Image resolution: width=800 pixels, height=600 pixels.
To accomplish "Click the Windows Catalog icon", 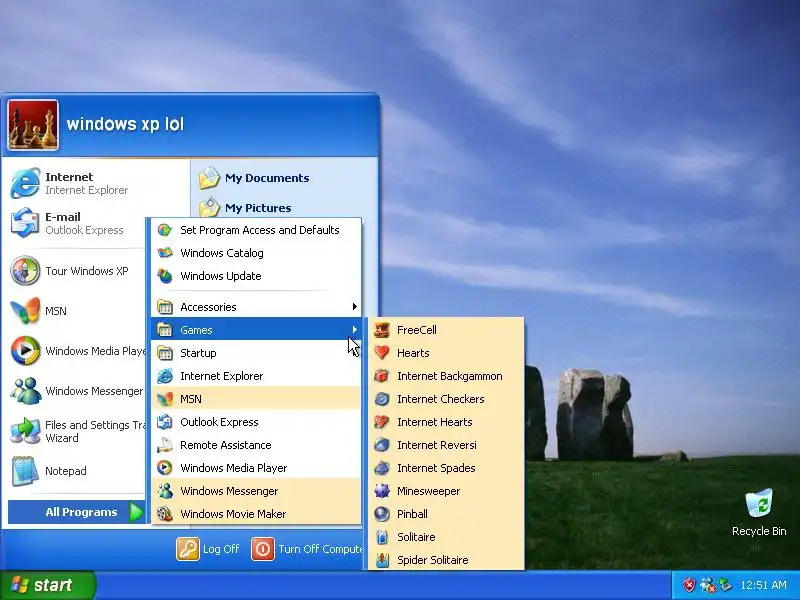I will pos(165,253).
